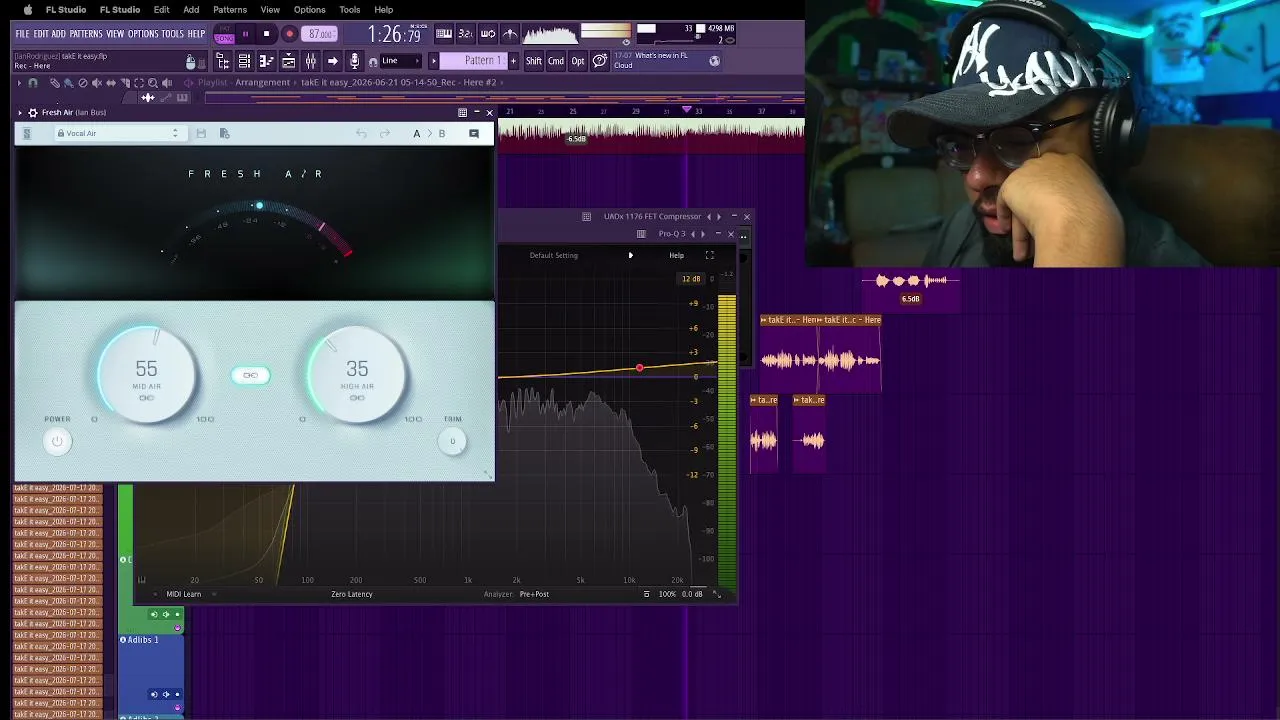Open Pro-Q 3 Default Setting preset menu

(x=554, y=255)
